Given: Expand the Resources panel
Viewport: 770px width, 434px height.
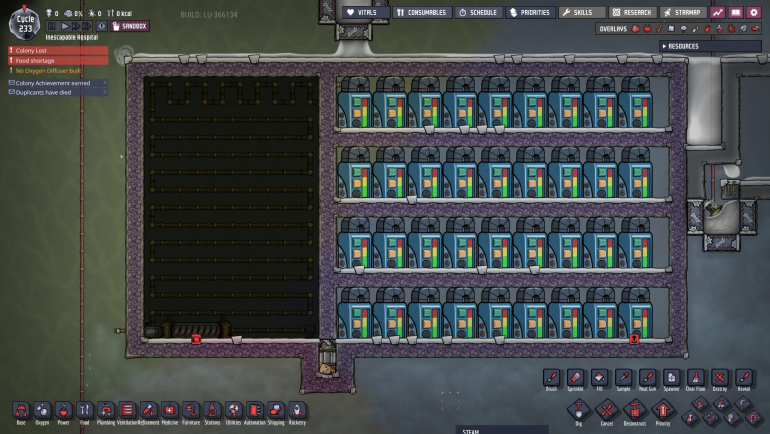Looking at the screenshot, I should coord(710,46).
